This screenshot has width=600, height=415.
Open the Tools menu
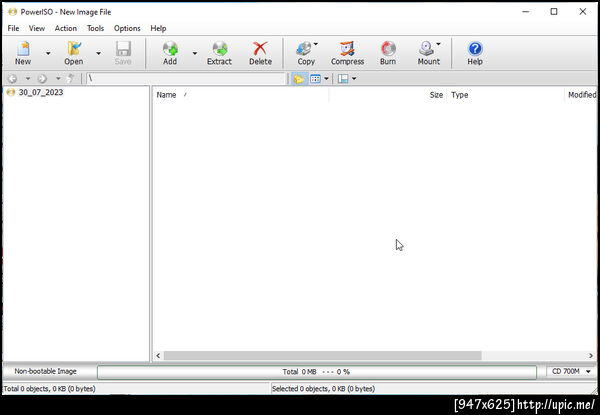[x=95, y=28]
